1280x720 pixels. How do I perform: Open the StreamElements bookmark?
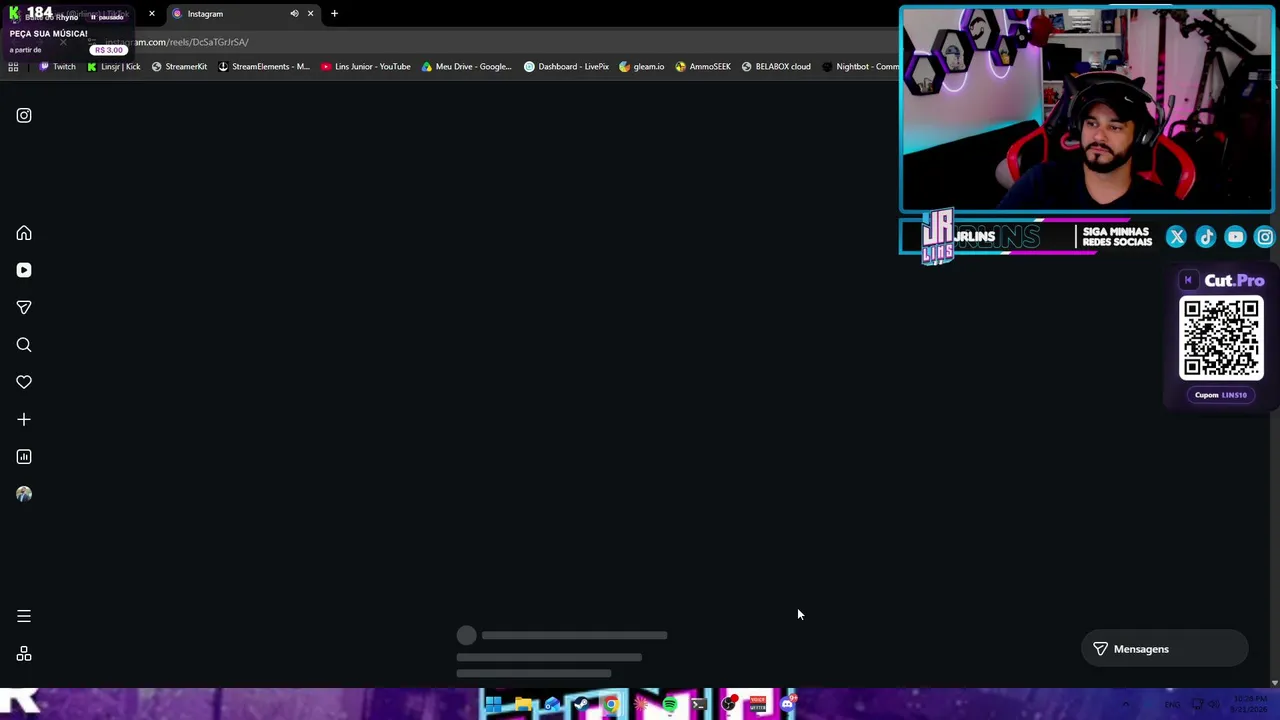click(x=264, y=67)
